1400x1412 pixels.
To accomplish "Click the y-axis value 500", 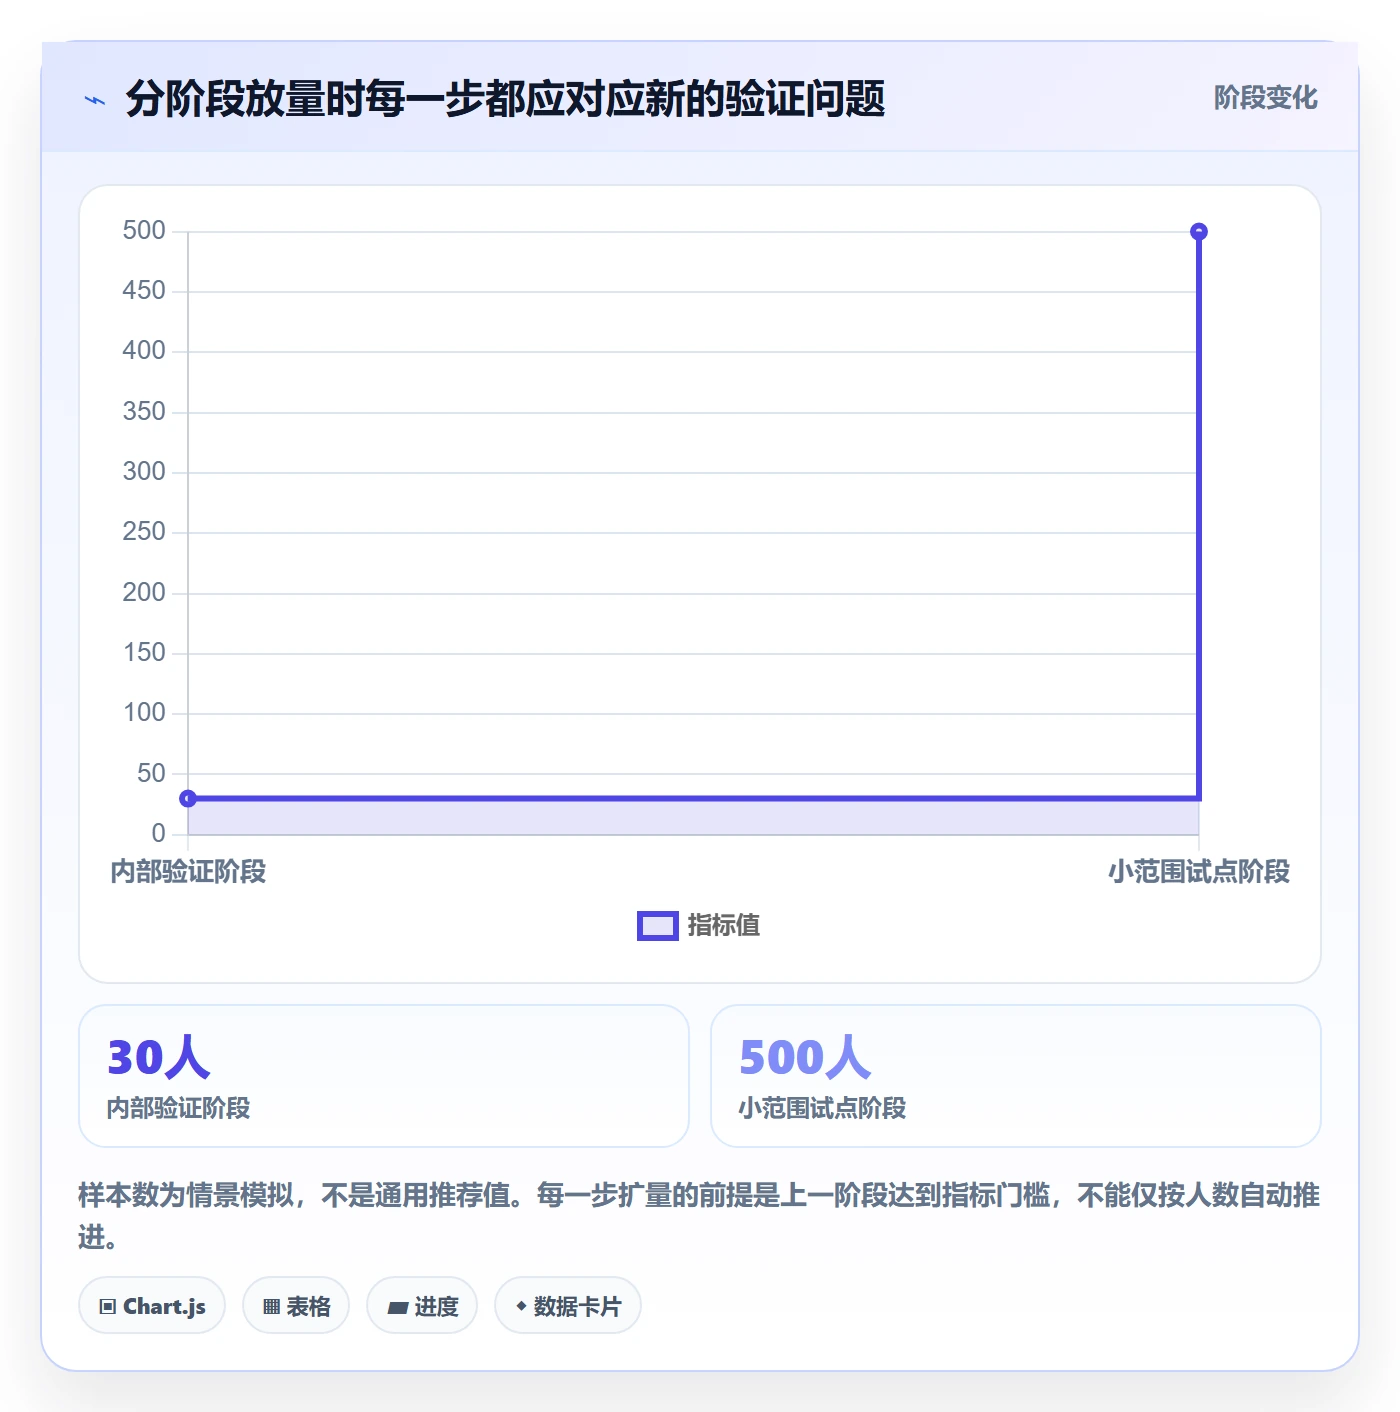I will coord(144,231).
